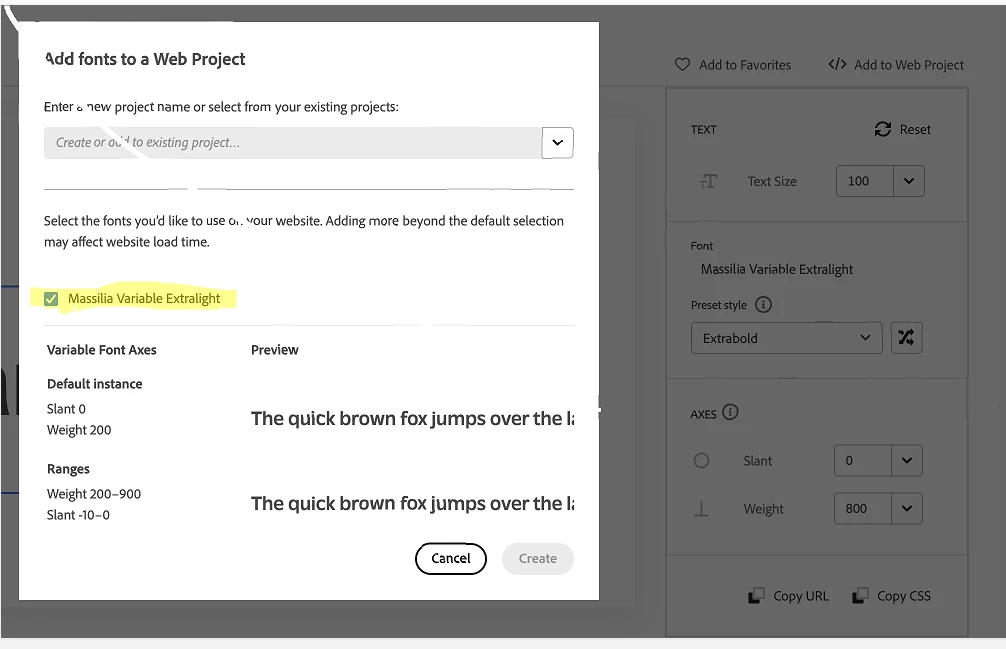Expand the Slant value dropdown arrow

(x=907, y=460)
